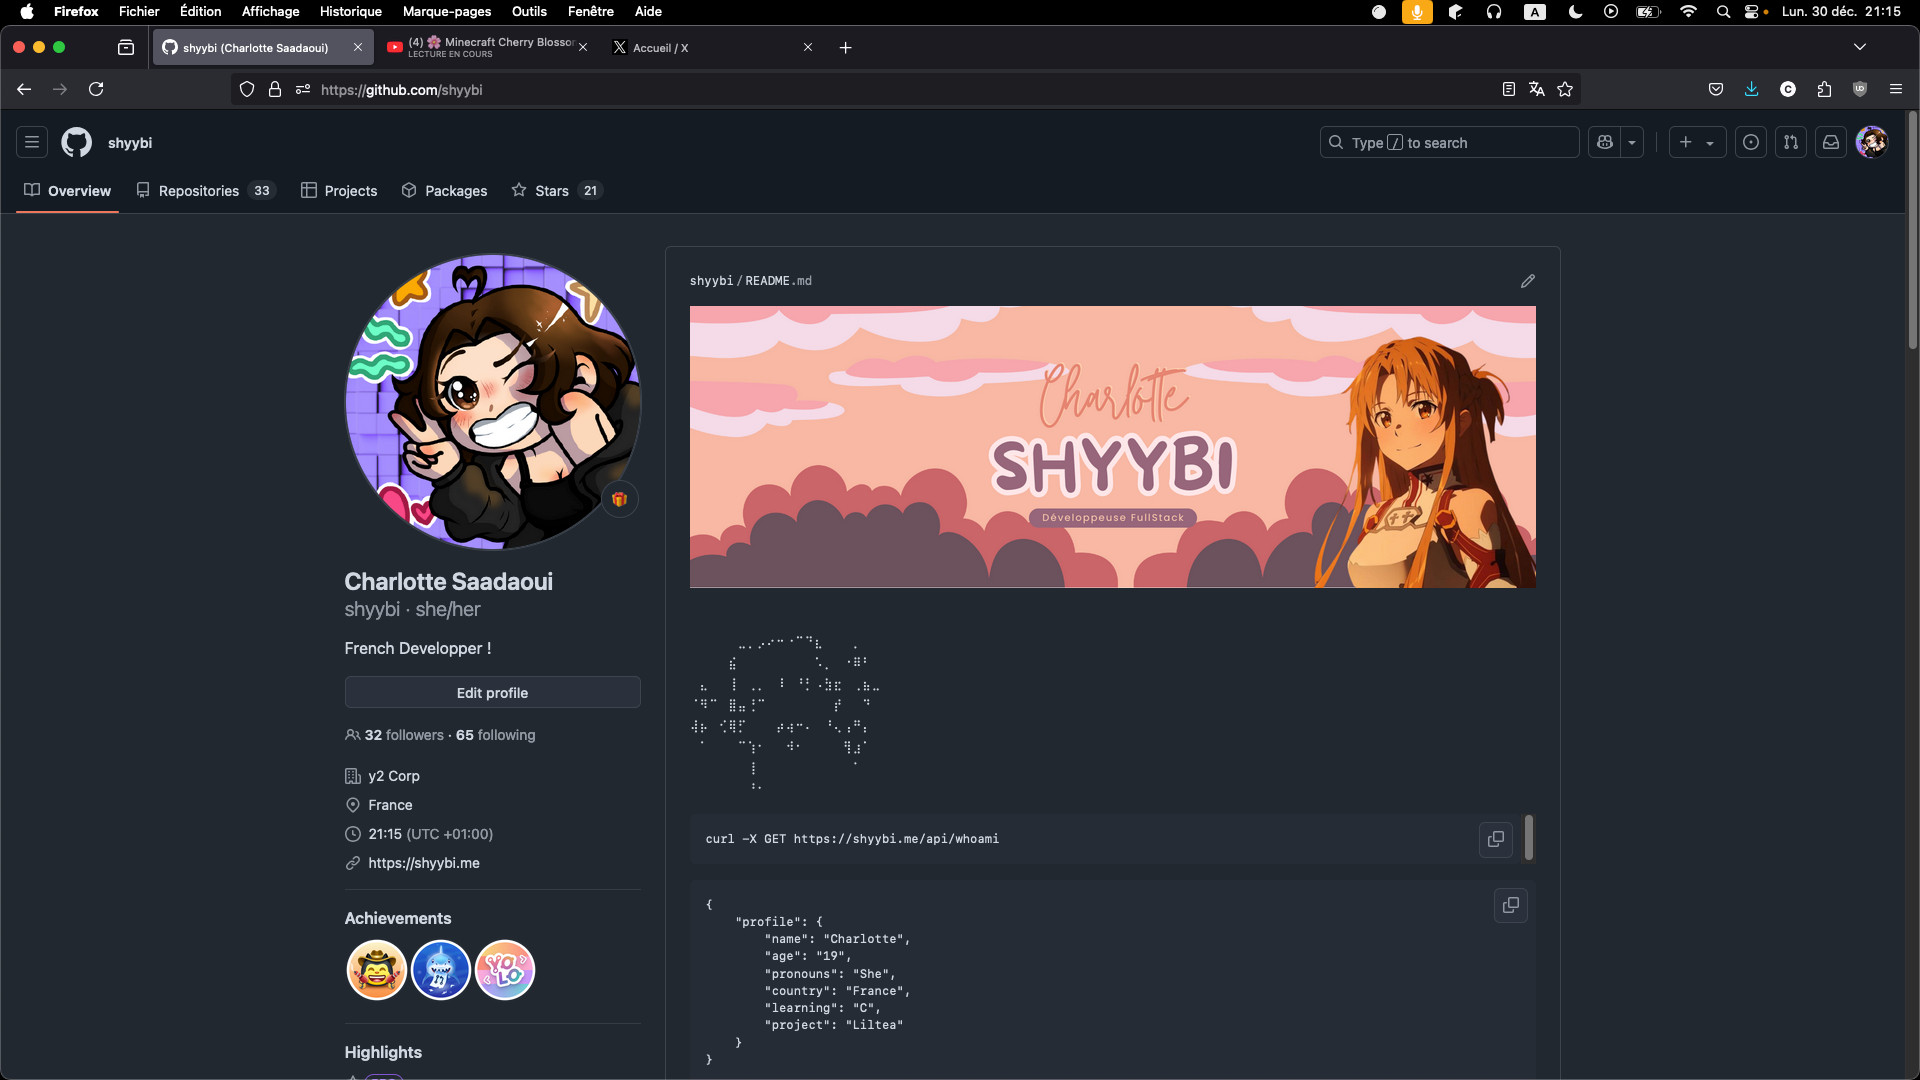Open the Outils menu

(529, 12)
